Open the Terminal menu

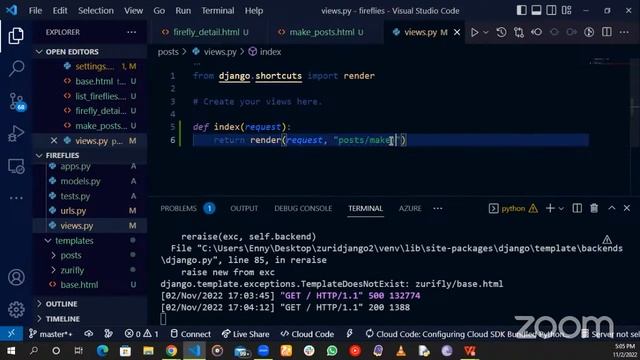tap(218, 11)
